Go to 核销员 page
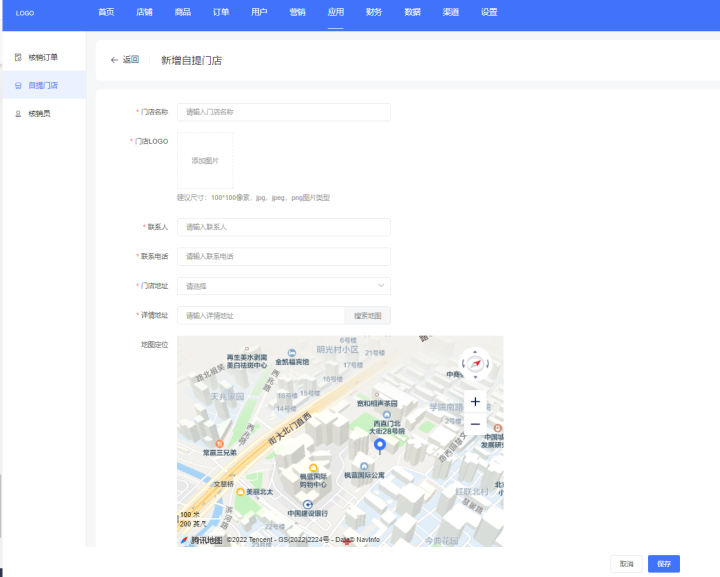The height and width of the screenshot is (577, 720). pyautogui.click(x=44, y=113)
